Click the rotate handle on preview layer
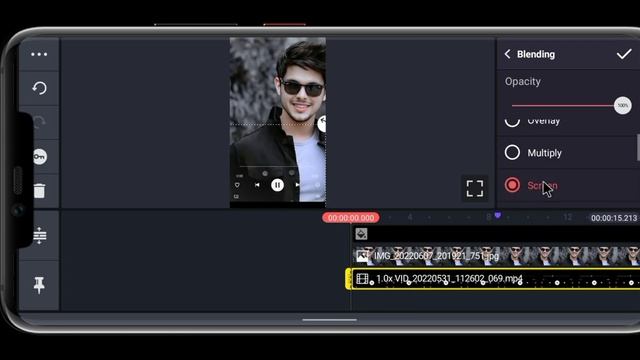The width and height of the screenshot is (640, 360). click(x=322, y=123)
